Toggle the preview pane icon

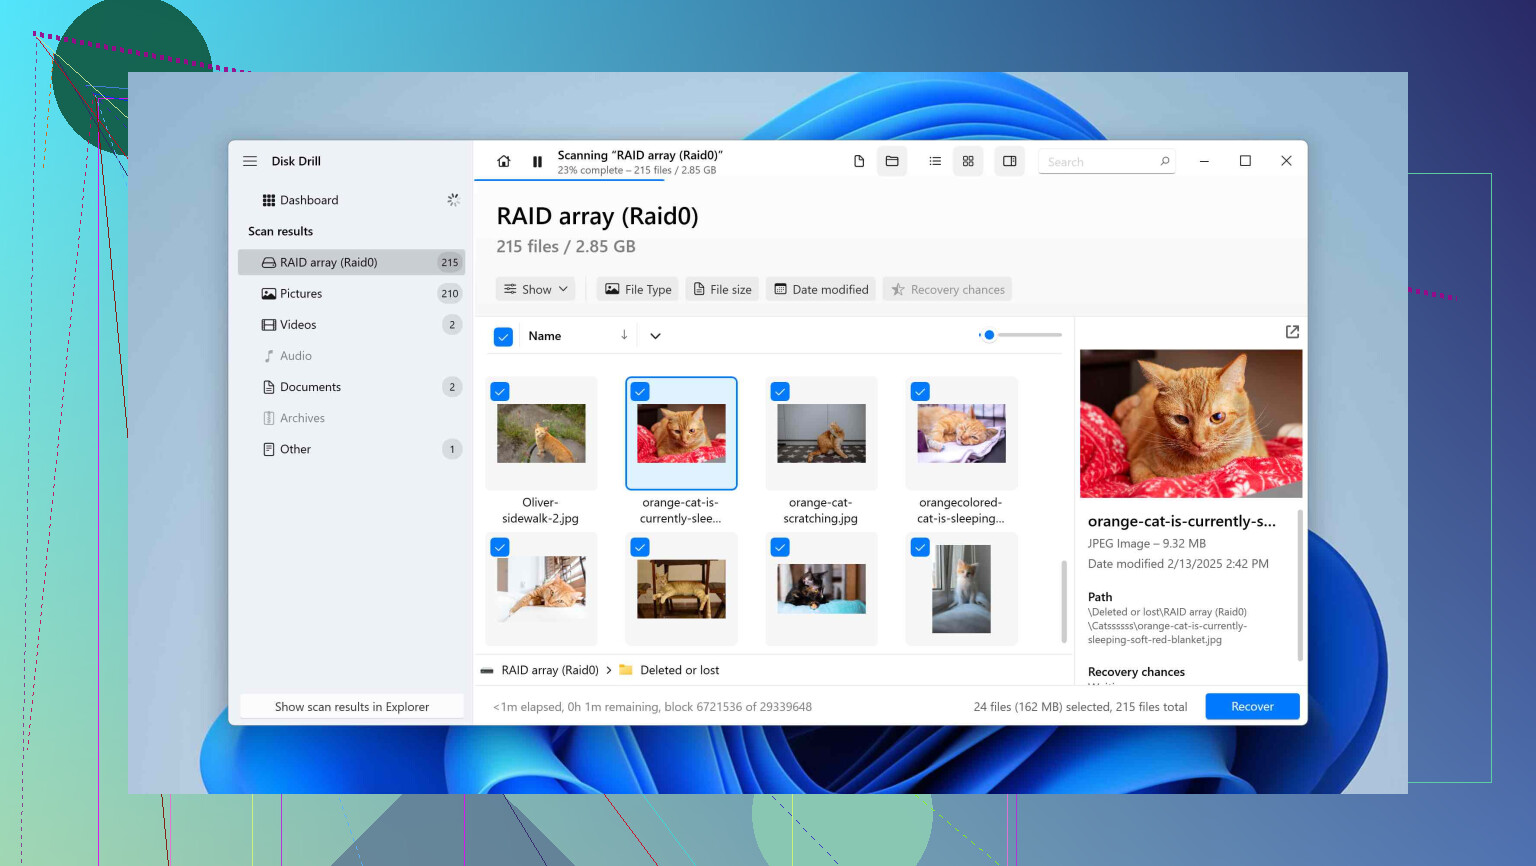1010,161
